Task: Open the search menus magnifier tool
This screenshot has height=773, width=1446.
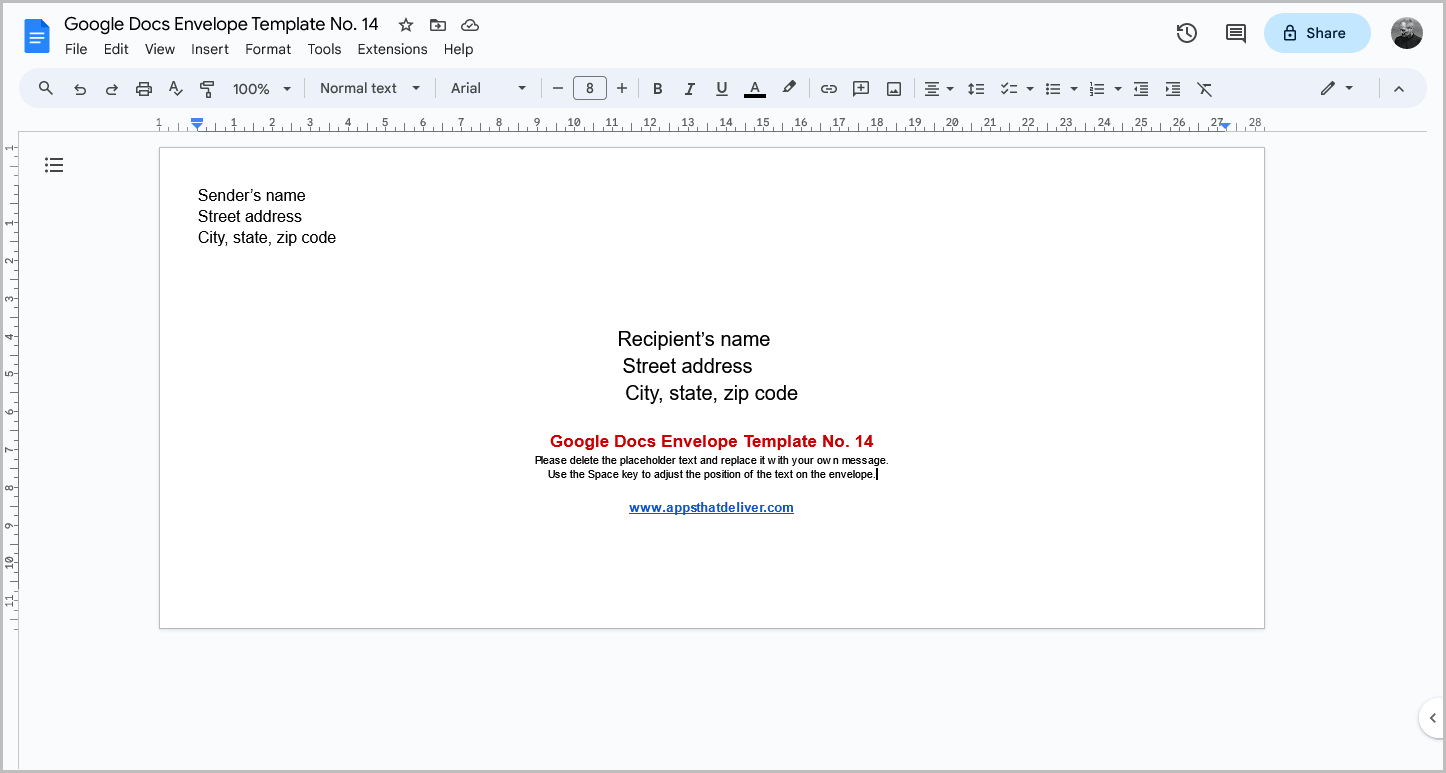Action: 46,88
